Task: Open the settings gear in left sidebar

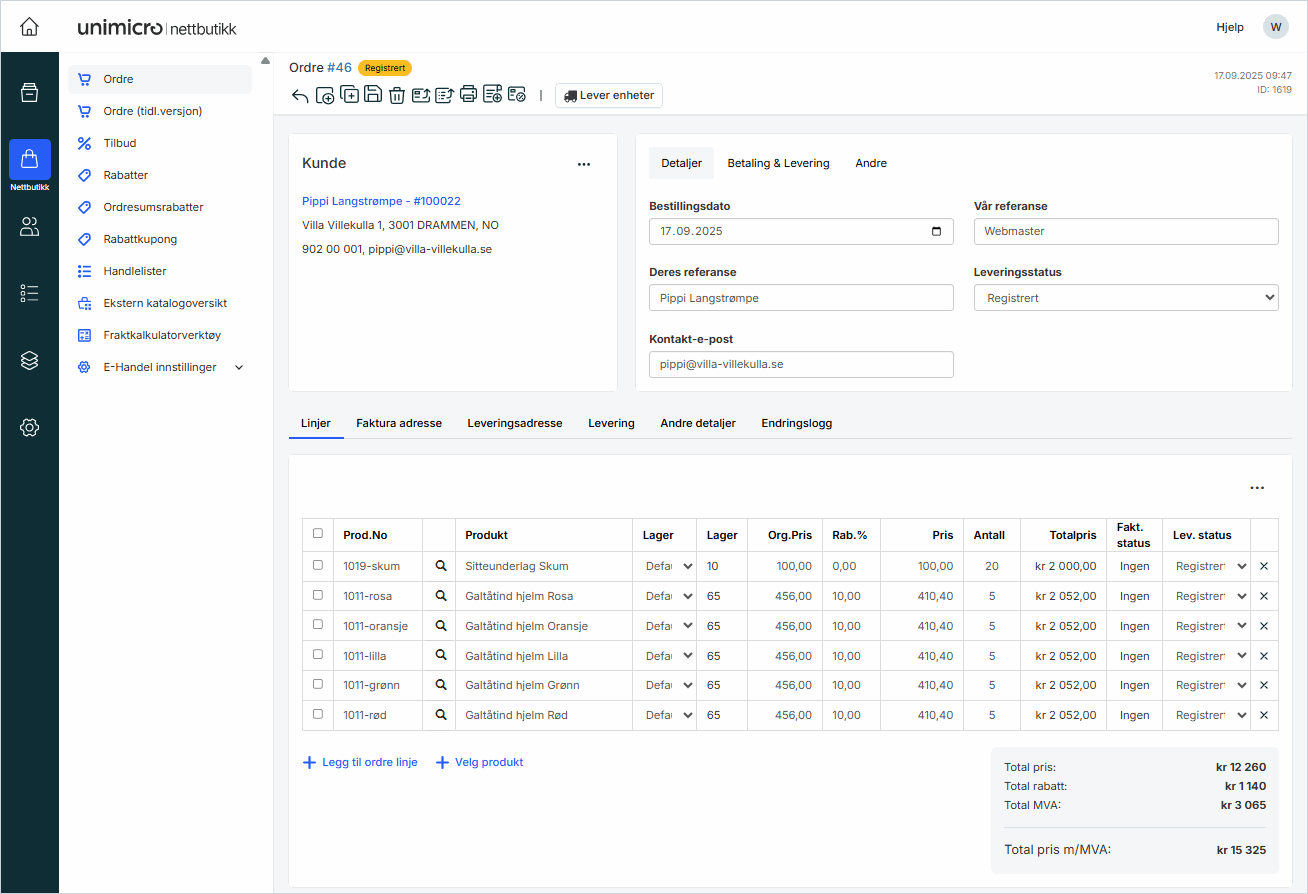Action: pos(30,428)
